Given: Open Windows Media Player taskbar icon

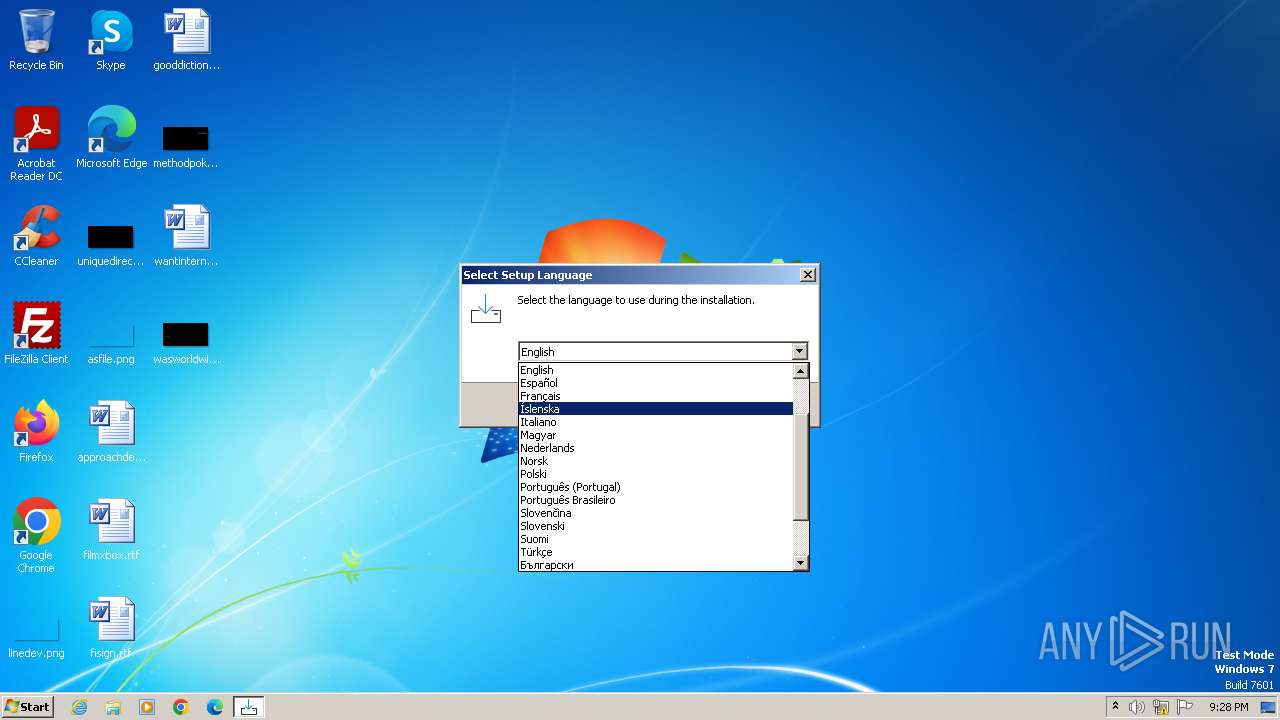Looking at the screenshot, I should [147, 707].
